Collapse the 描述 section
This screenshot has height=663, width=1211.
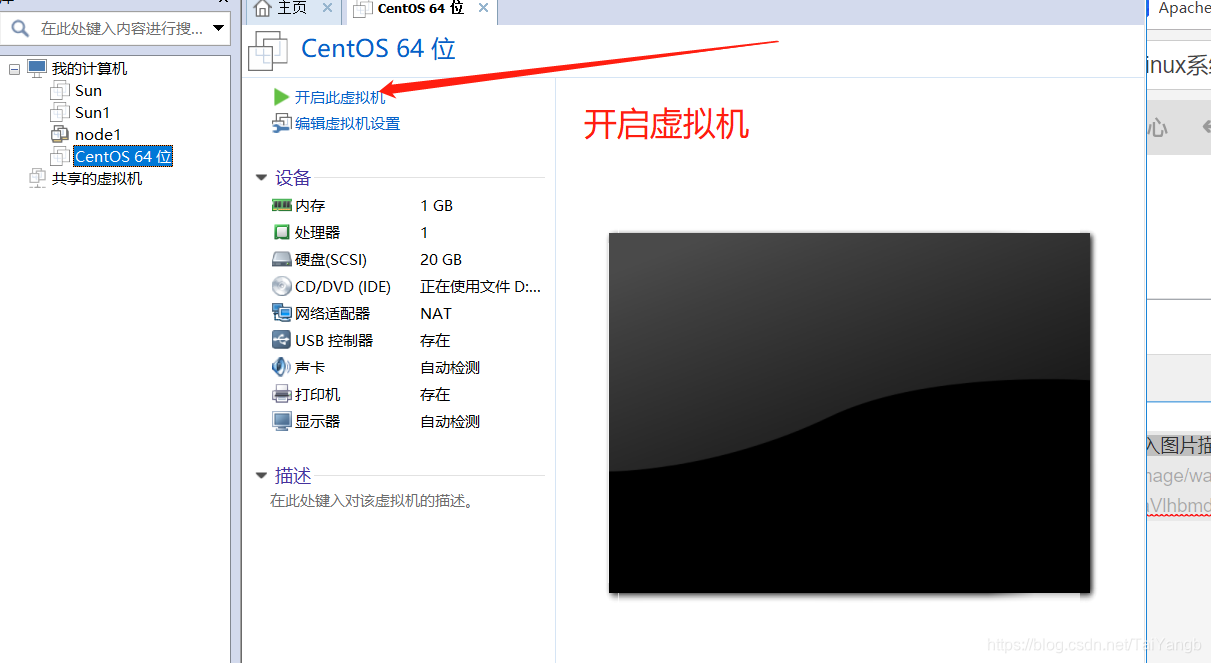pos(261,476)
